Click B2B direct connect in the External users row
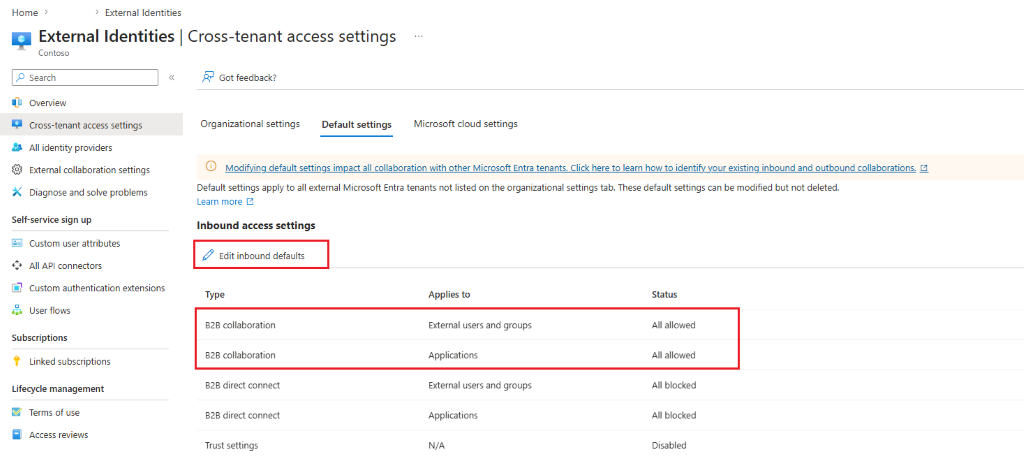 242,385
